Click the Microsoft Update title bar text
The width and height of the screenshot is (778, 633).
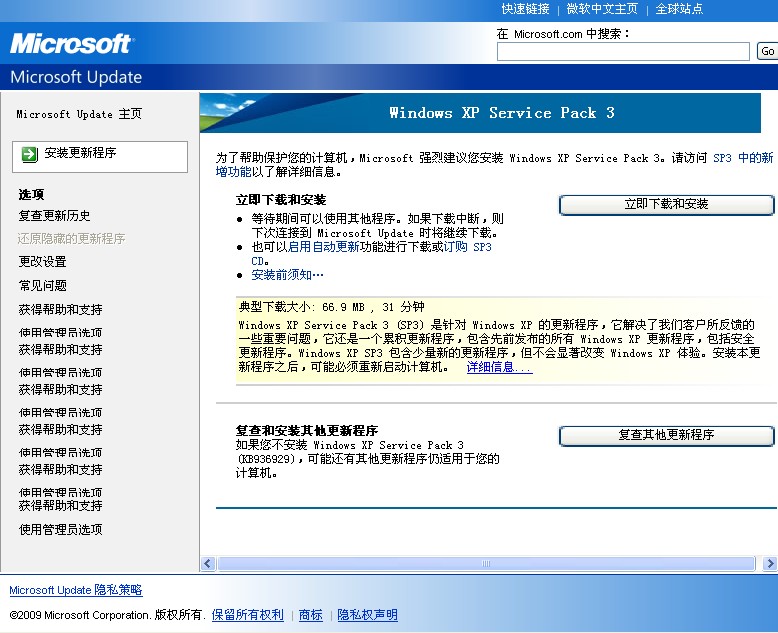pyautogui.click(x=76, y=77)
